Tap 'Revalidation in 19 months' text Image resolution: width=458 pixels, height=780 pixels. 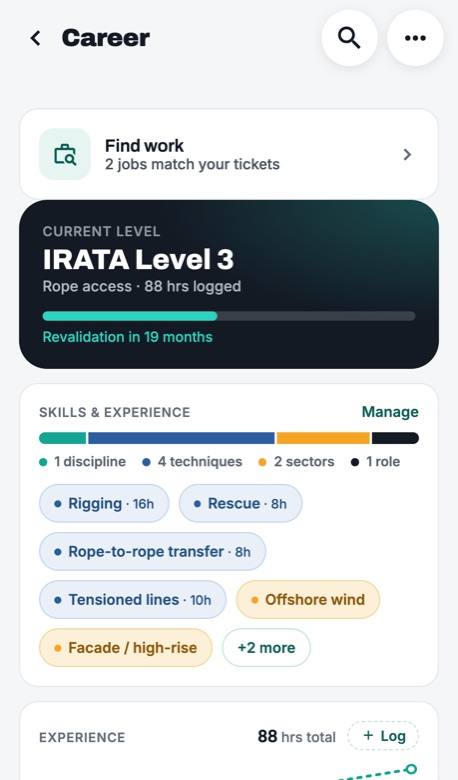pos(127,337)
